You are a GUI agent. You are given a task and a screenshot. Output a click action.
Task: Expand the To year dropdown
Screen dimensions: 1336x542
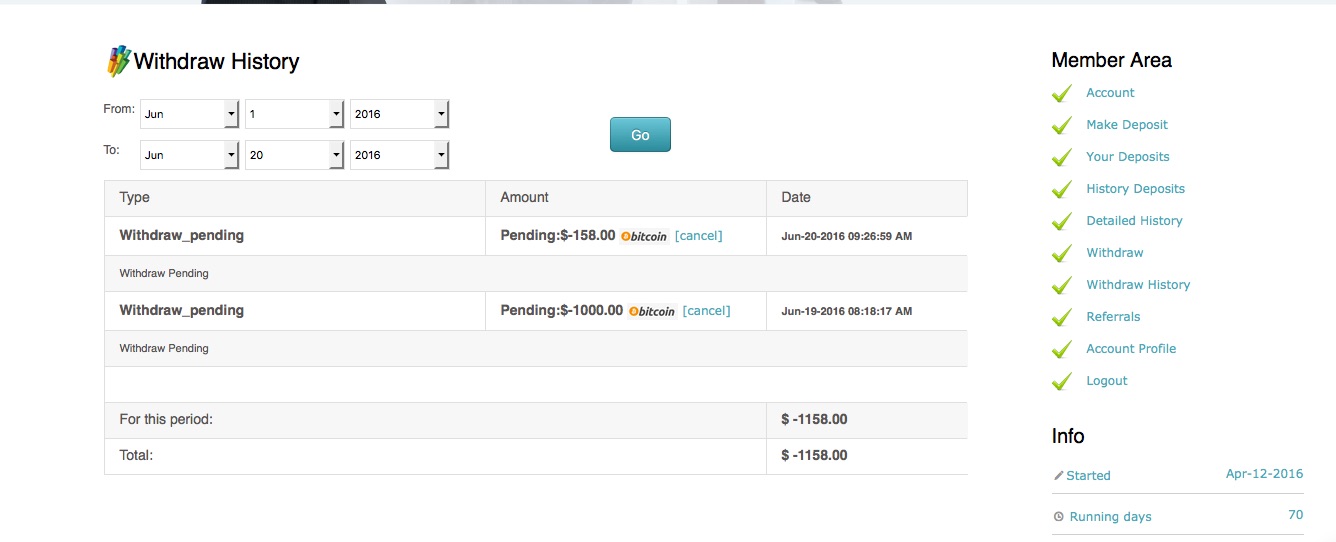(399, 155)
